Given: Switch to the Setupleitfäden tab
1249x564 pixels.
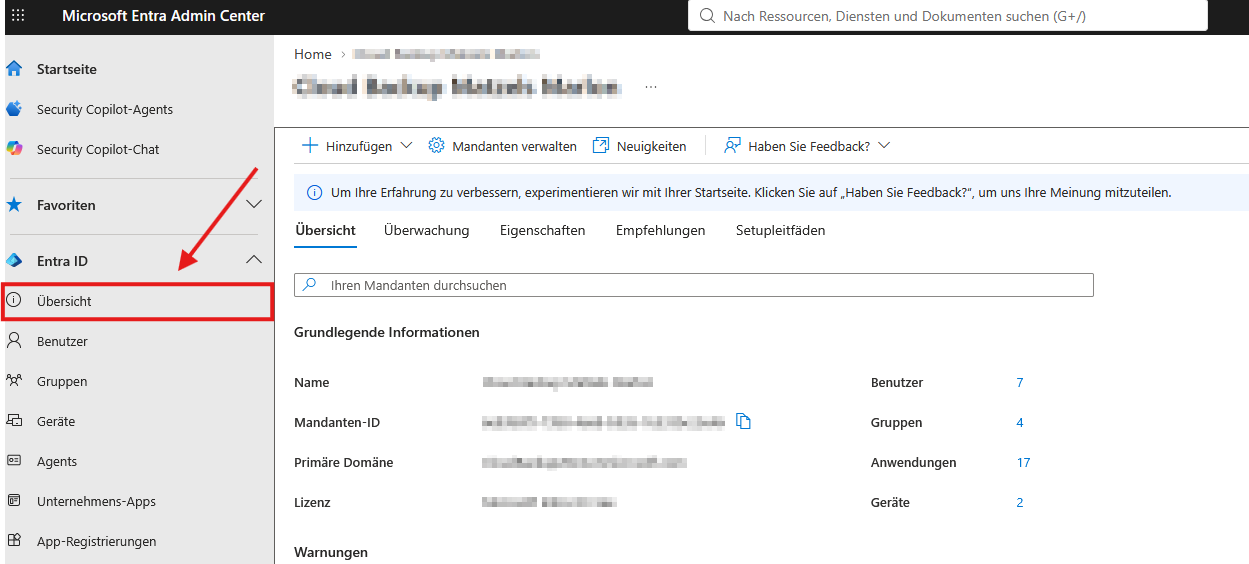Looking at the screenshot, I should [x=781, y=230].
